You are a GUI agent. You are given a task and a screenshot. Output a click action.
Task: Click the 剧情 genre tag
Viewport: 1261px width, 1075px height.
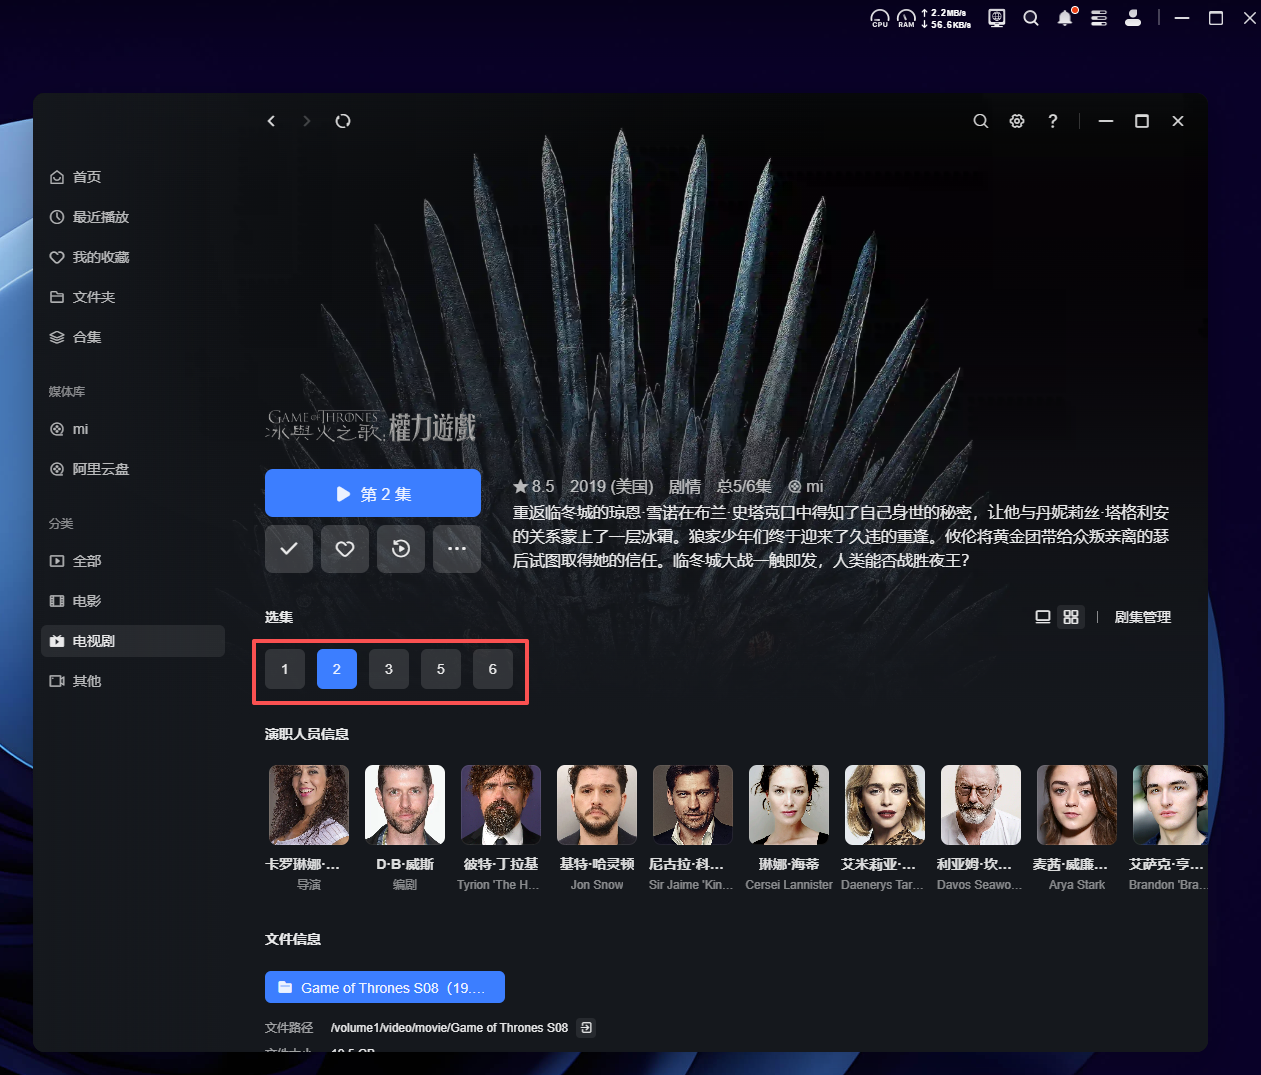click(685, 486)
